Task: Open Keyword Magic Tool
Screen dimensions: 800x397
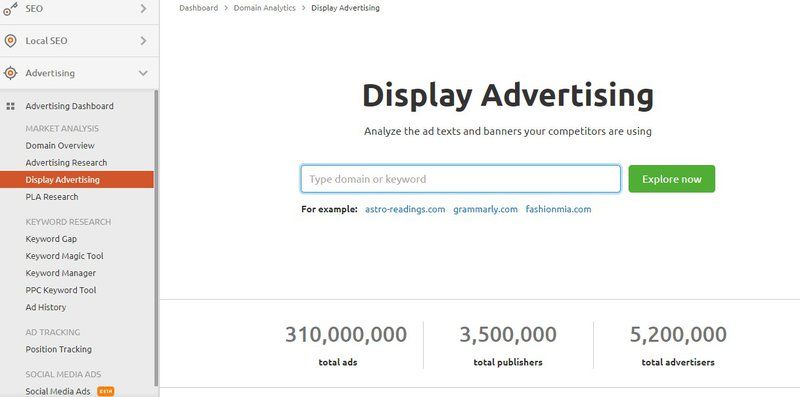Action: (x=64, y=256)
